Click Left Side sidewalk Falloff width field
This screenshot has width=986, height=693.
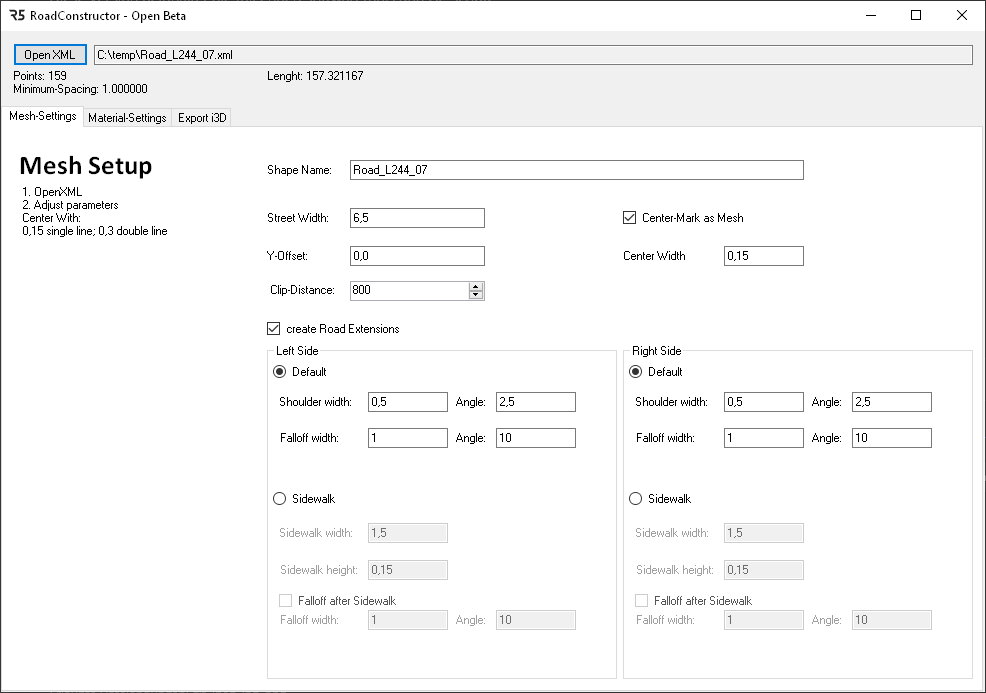pos(408,620)
